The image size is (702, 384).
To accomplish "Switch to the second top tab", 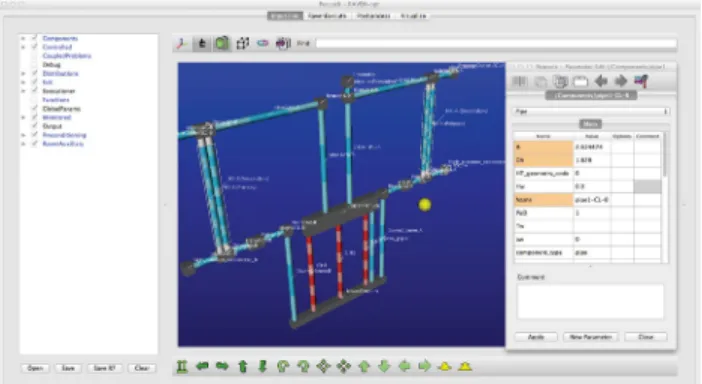I will coord(327,16).
